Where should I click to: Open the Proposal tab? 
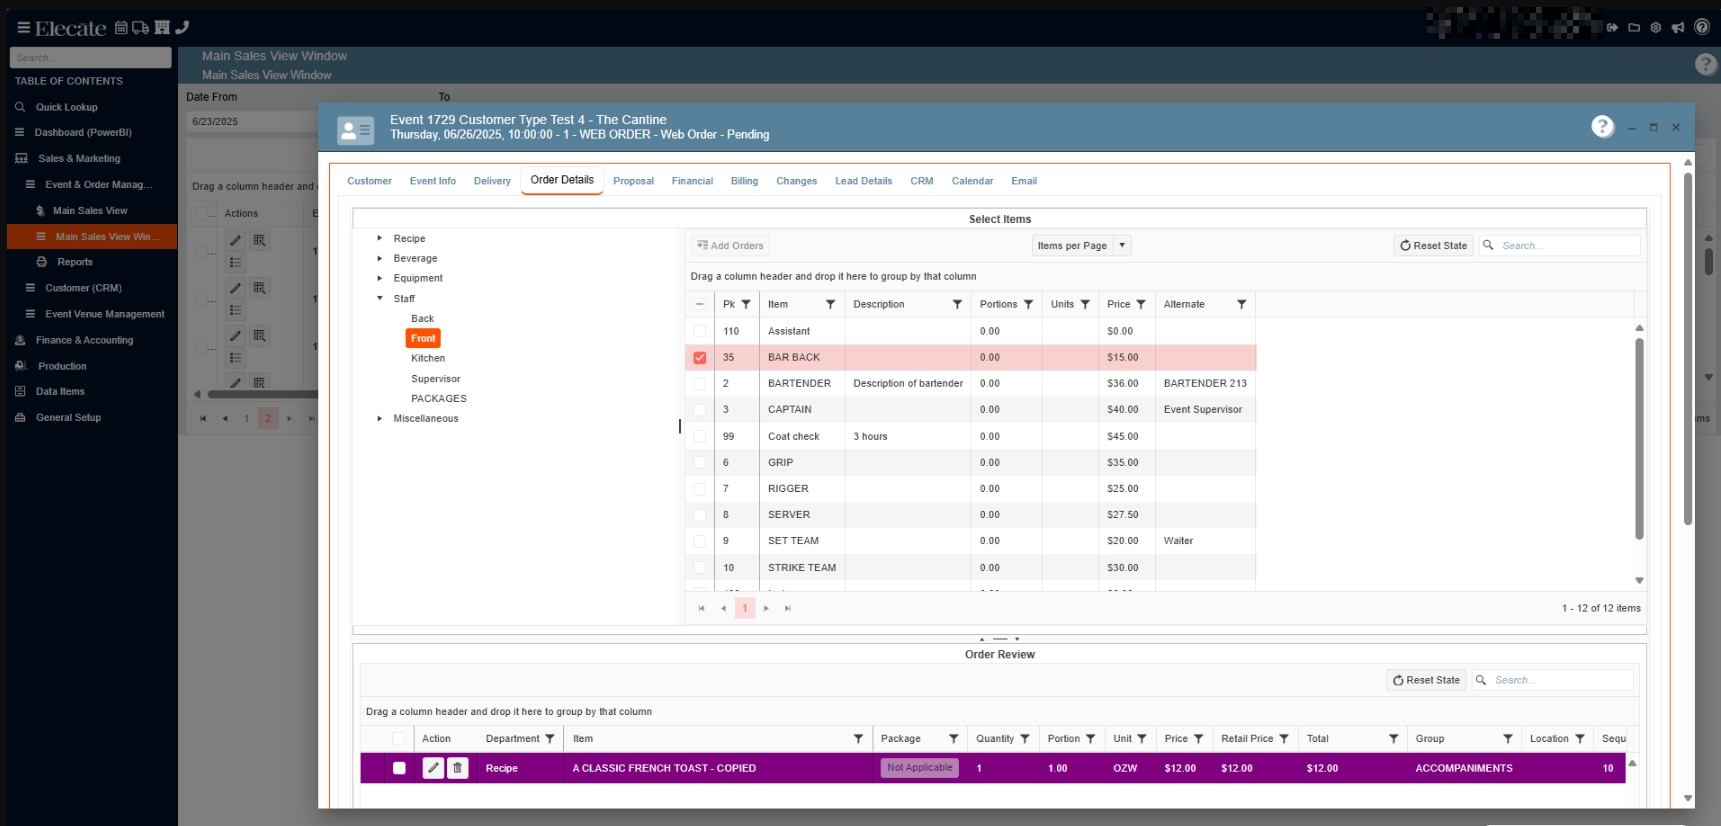[633, 181]
